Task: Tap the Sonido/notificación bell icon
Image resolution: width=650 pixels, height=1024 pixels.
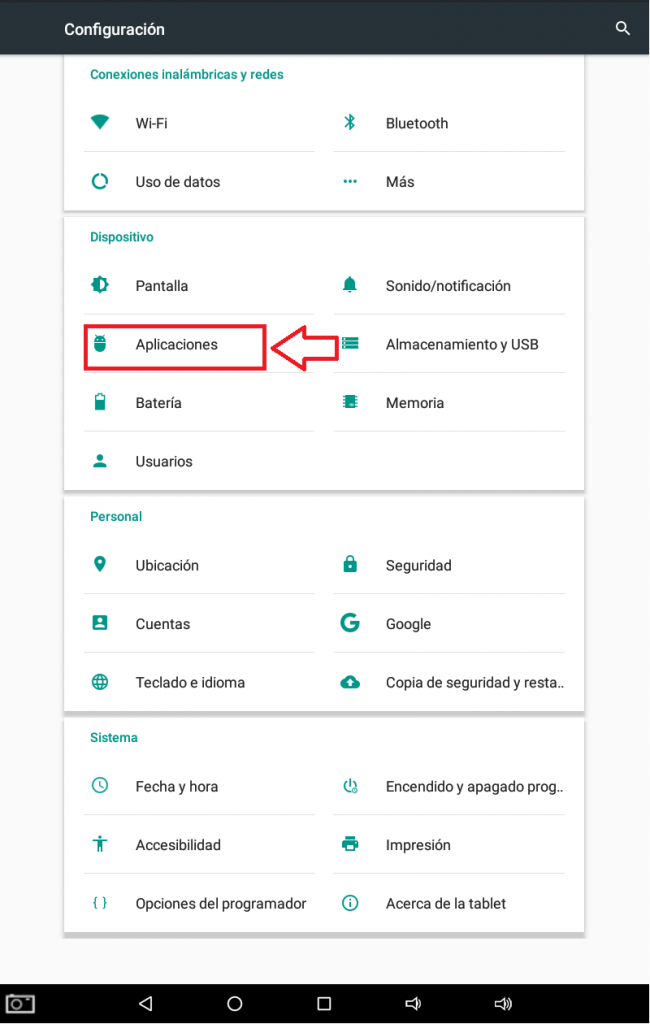Action: [x=350, y=285]
